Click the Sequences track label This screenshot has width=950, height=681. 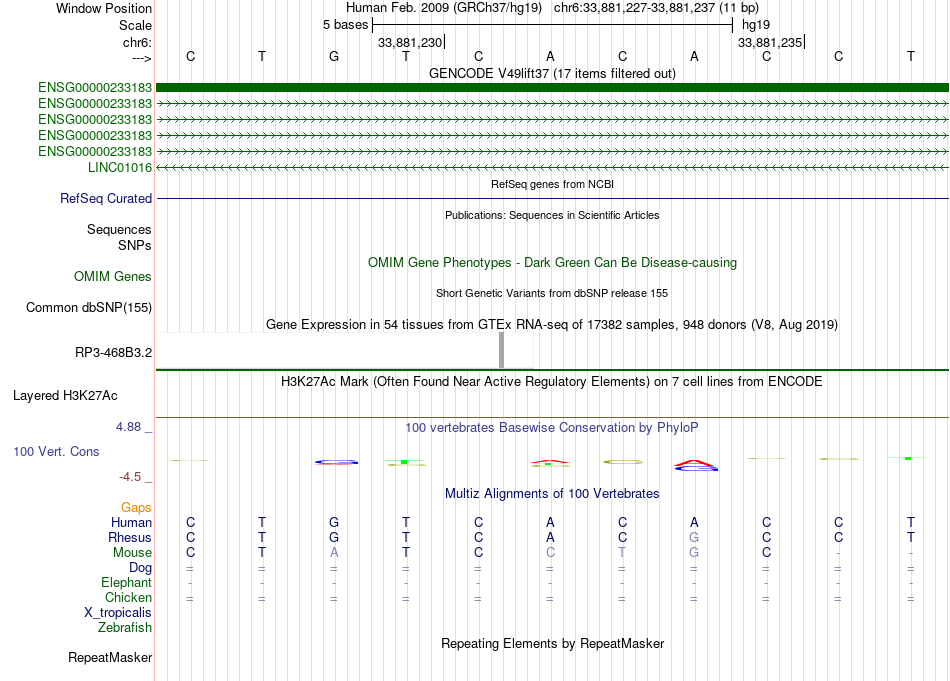tap(119, 229)
